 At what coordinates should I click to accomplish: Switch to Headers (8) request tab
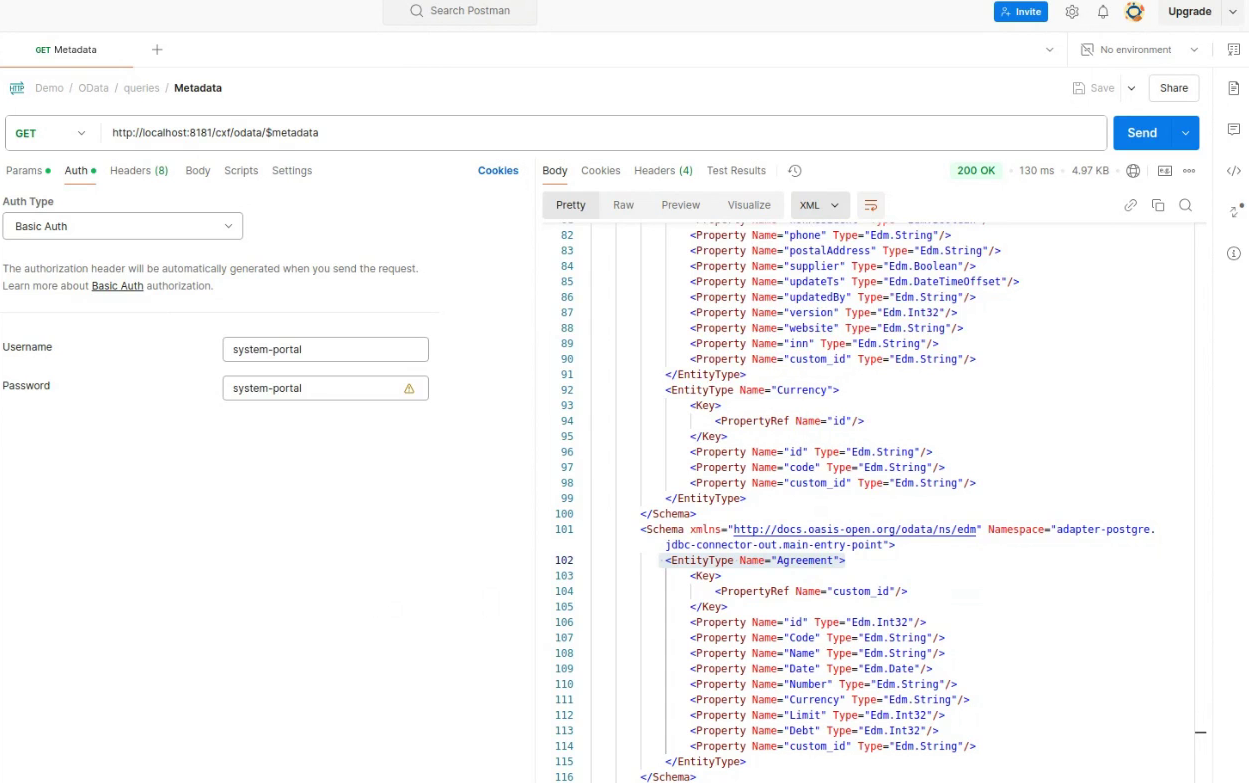(x=139, y=171)
